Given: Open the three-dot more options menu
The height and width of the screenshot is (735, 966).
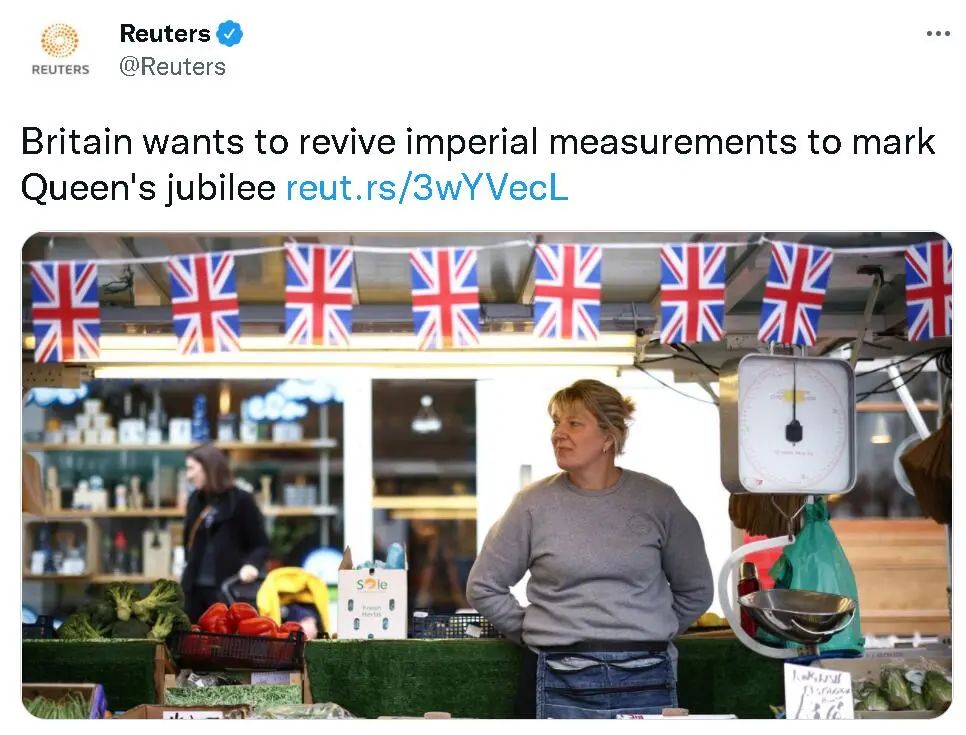Looking at the screenshot, I should click(938, 34).
